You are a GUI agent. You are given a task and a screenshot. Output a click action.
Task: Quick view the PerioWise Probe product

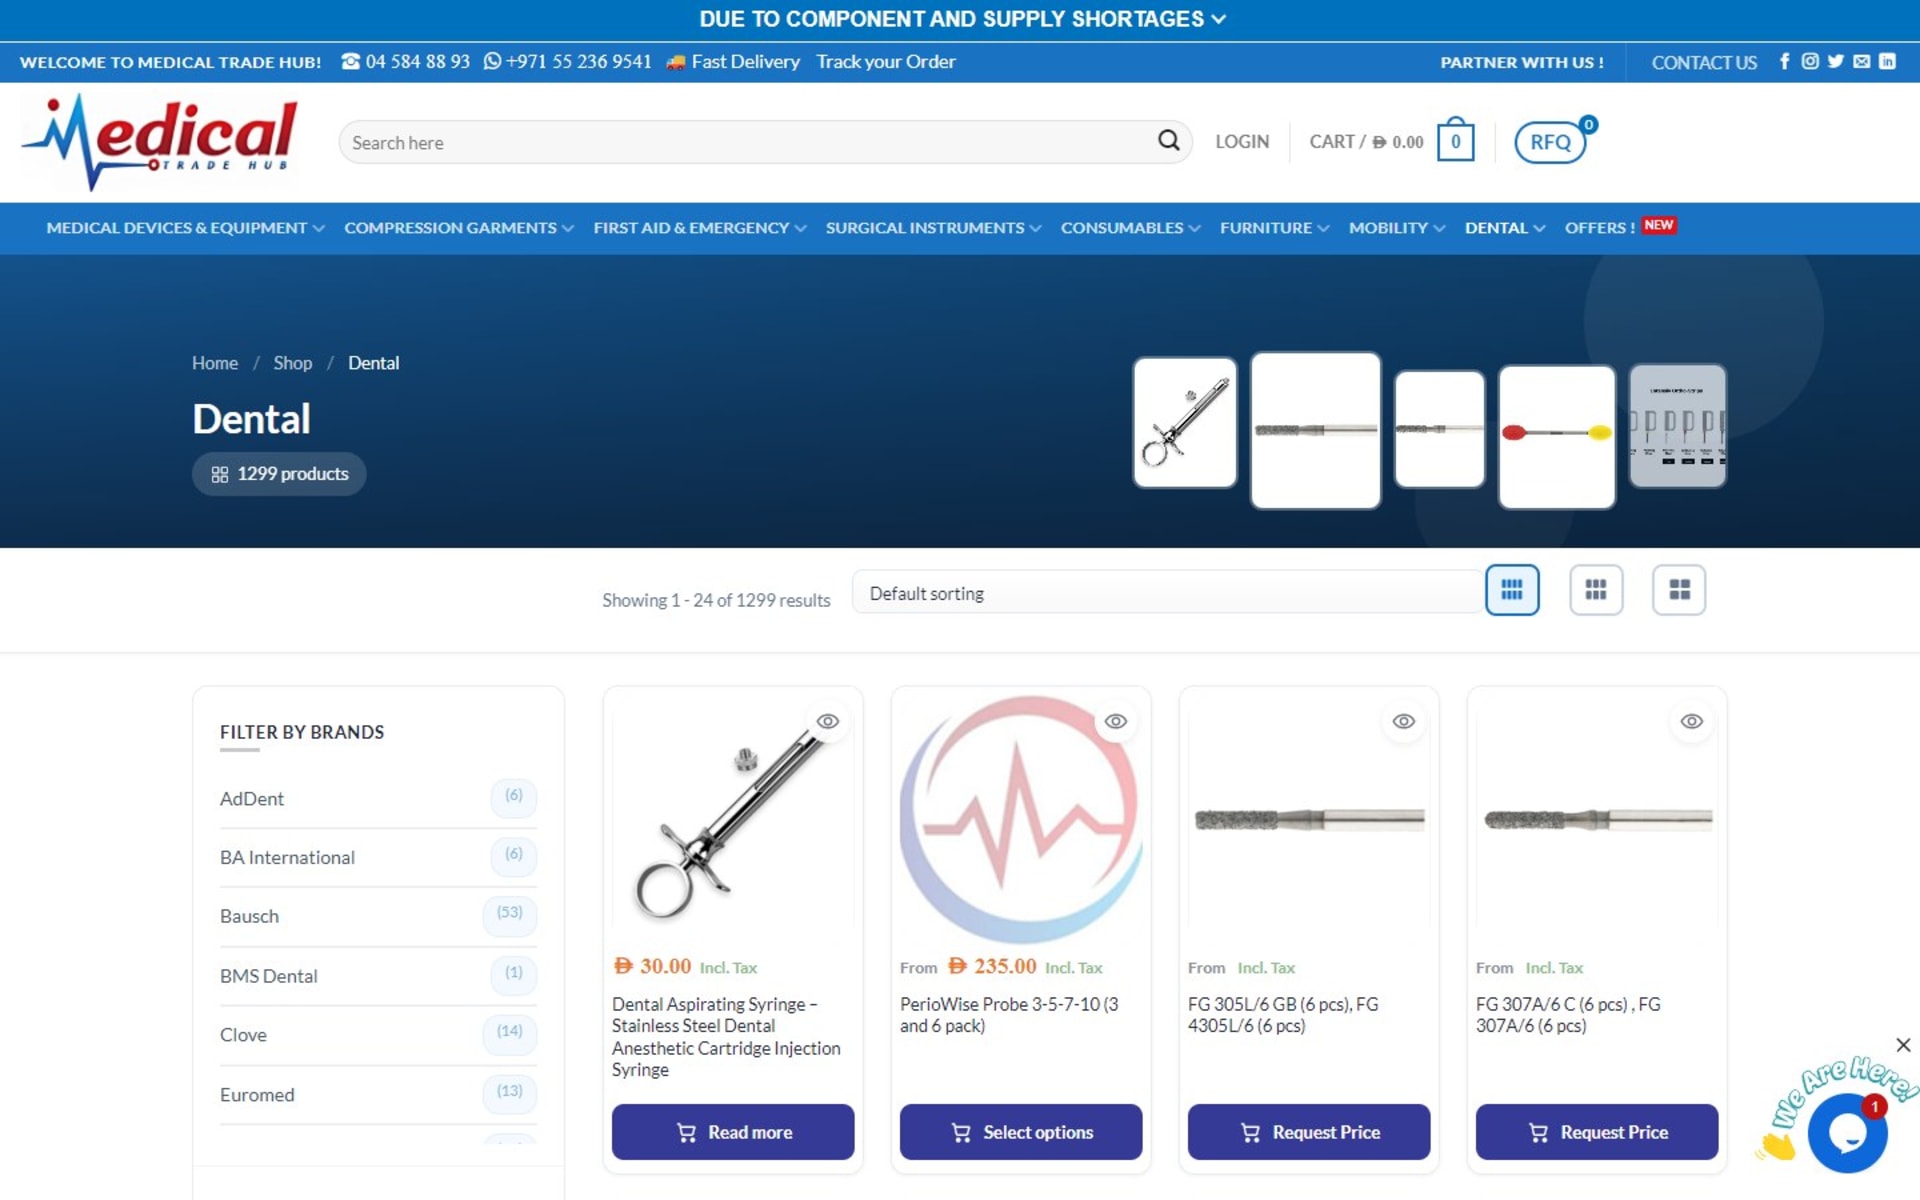[1116, 721]
